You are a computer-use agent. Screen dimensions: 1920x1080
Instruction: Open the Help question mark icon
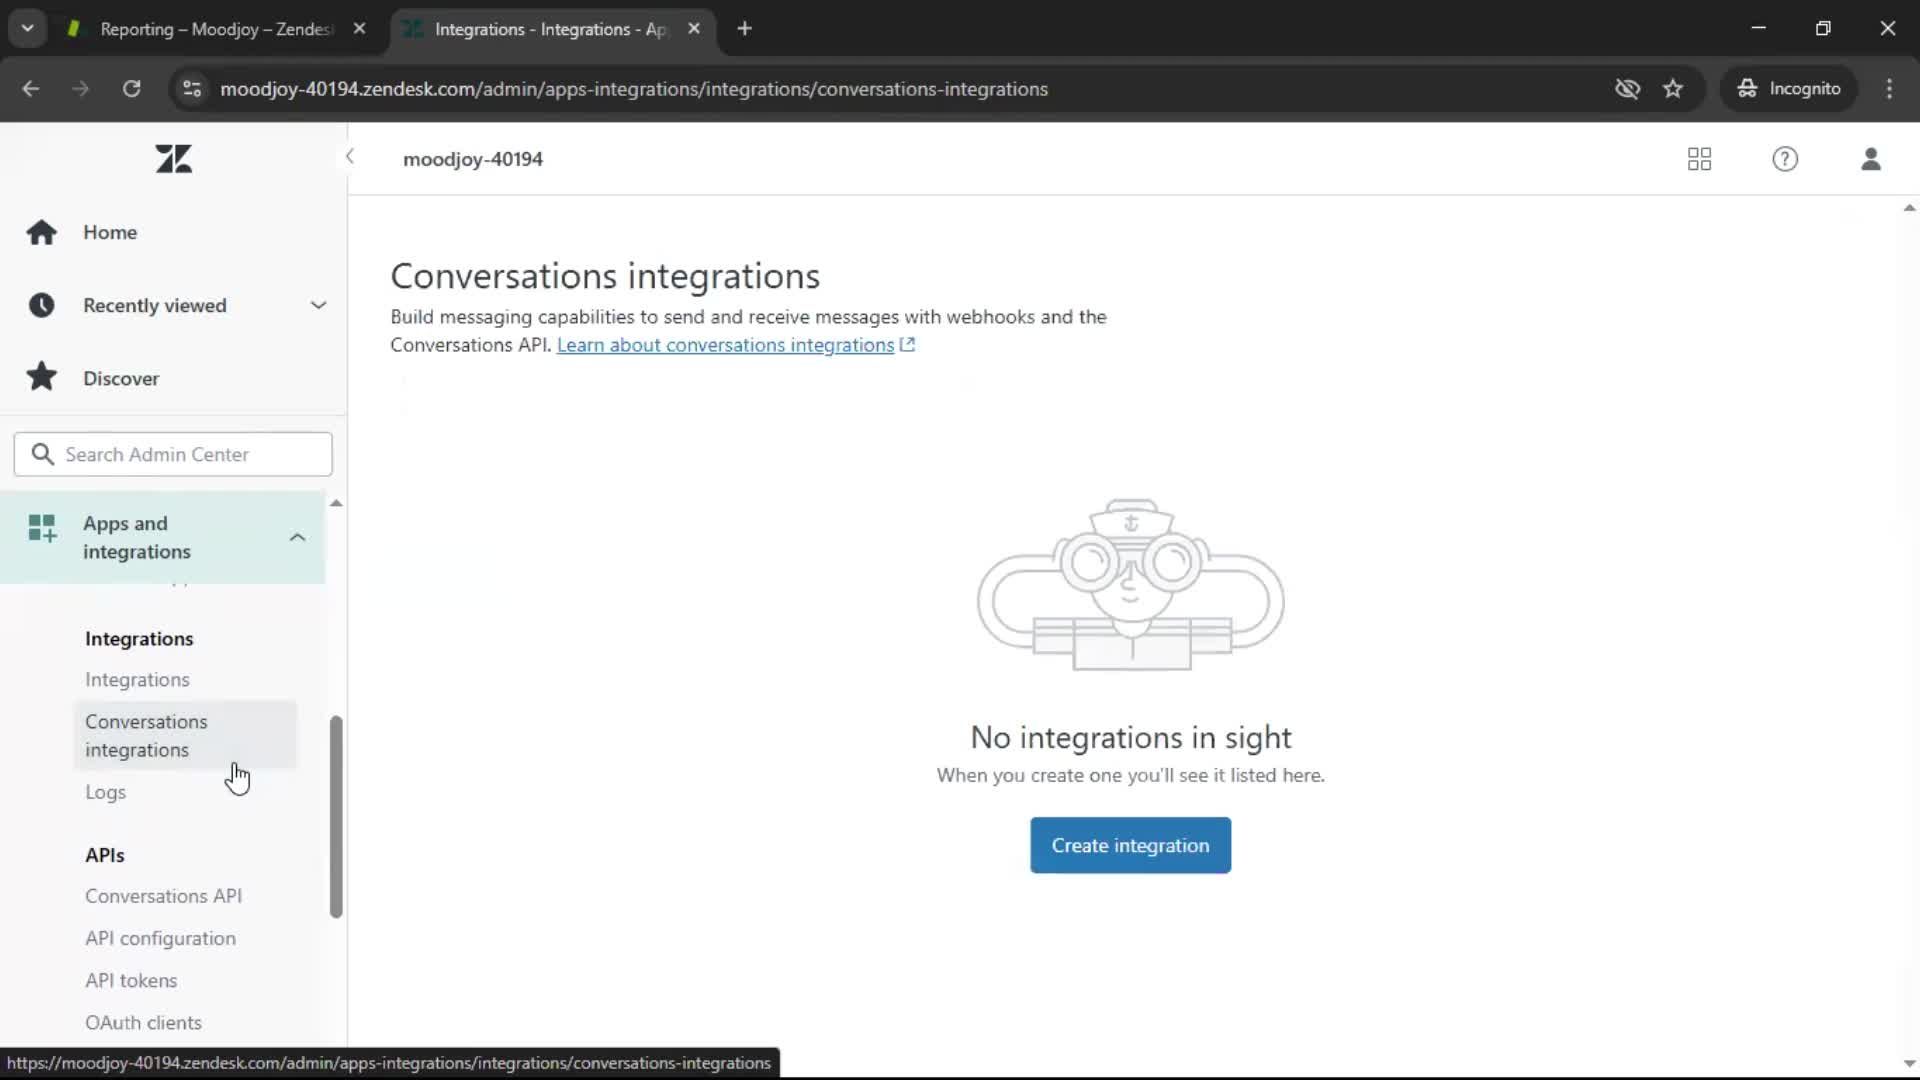pos(1785,159)
